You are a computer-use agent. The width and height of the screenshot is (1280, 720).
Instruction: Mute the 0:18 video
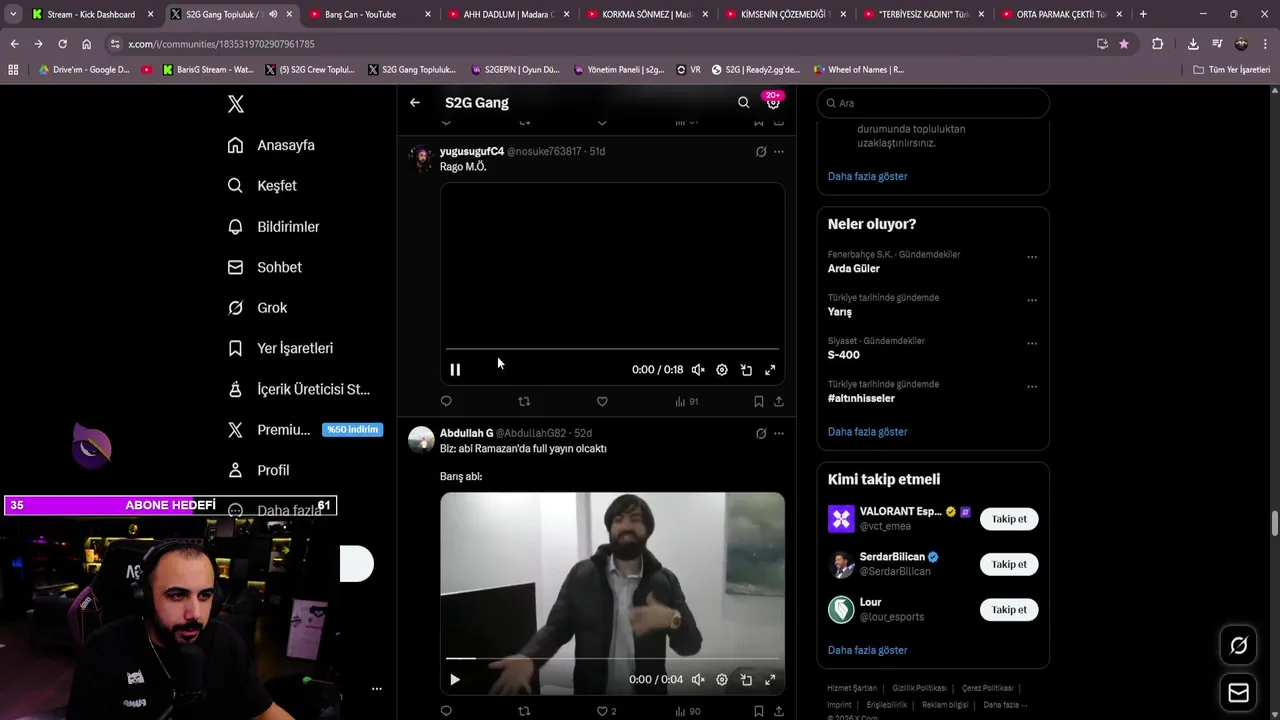(698, 370)
